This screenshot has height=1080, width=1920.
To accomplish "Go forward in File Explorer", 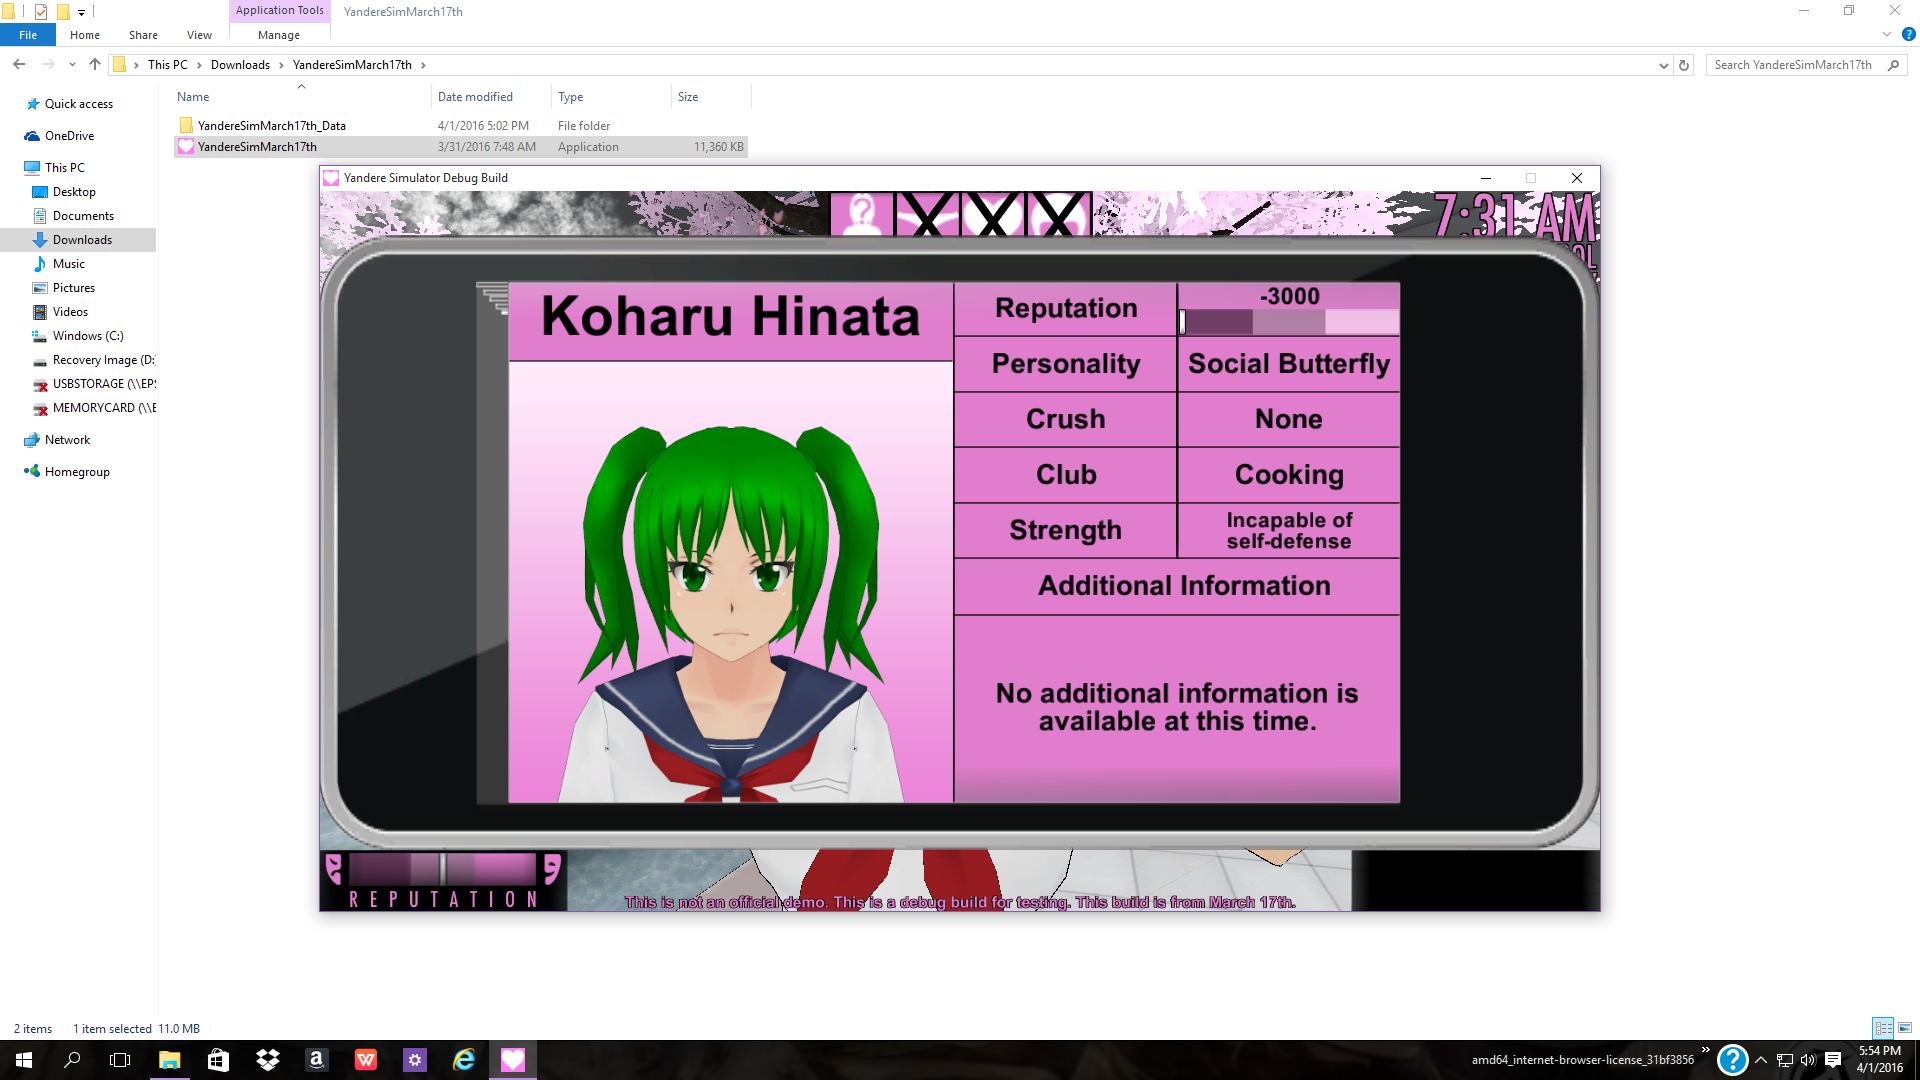I will click(x=48, y=65).
